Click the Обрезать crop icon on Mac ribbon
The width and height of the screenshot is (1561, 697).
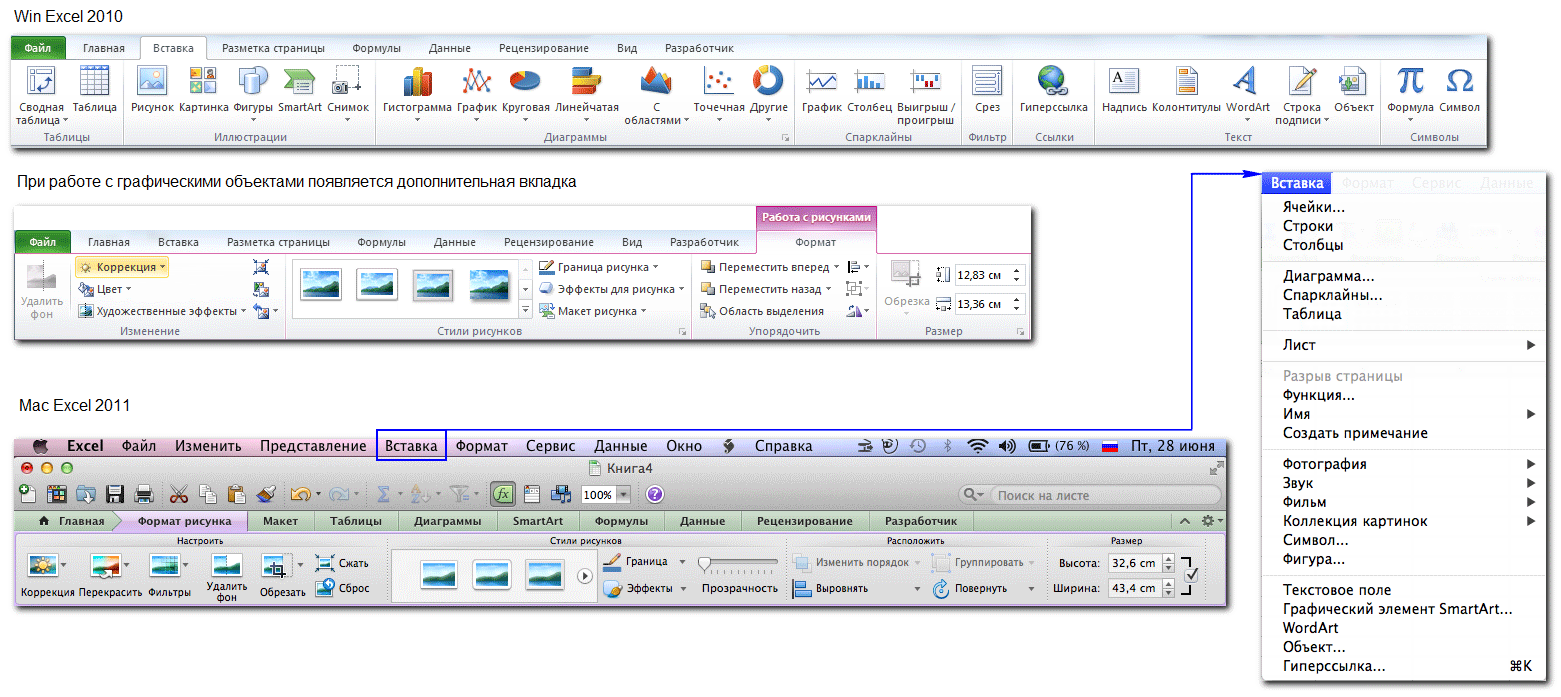[x=274, y=565]
